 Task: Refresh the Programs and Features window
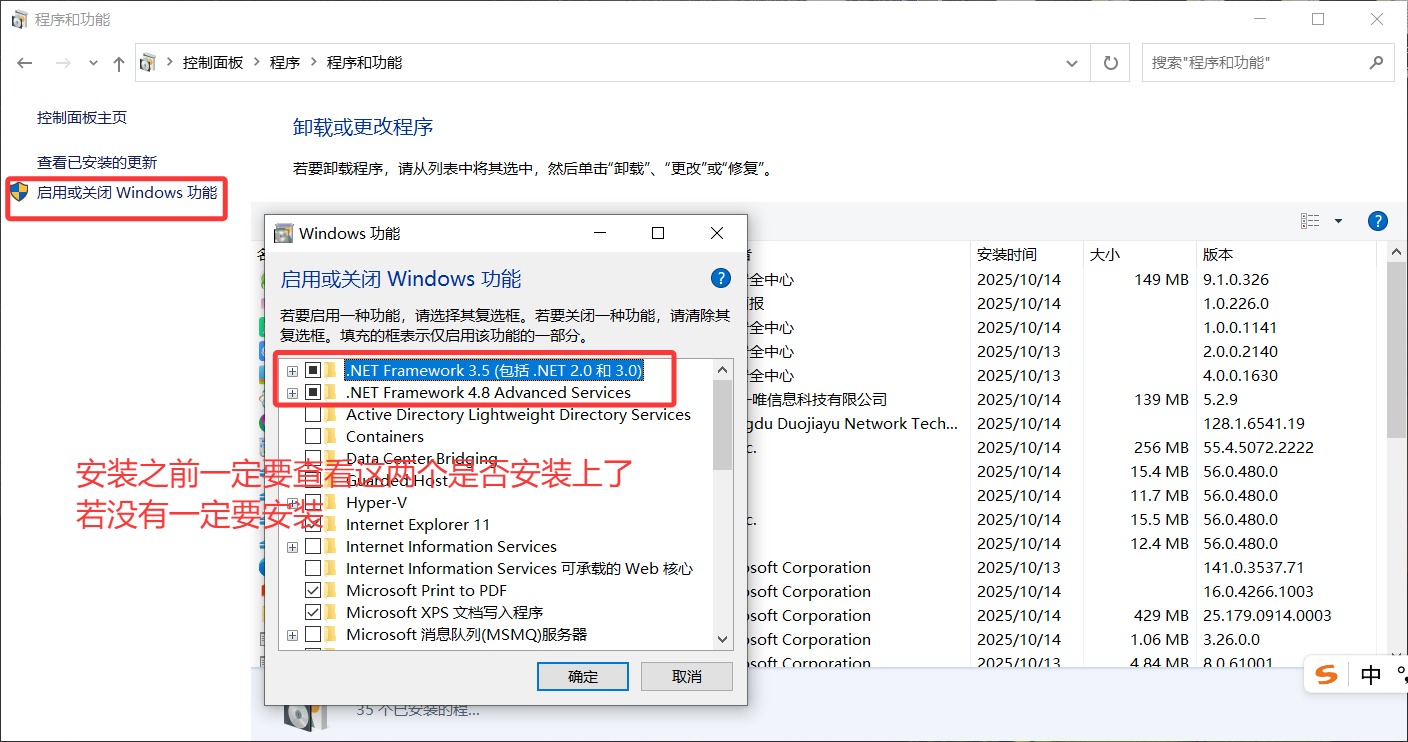pyautogui.click(x=1110, y=63)
